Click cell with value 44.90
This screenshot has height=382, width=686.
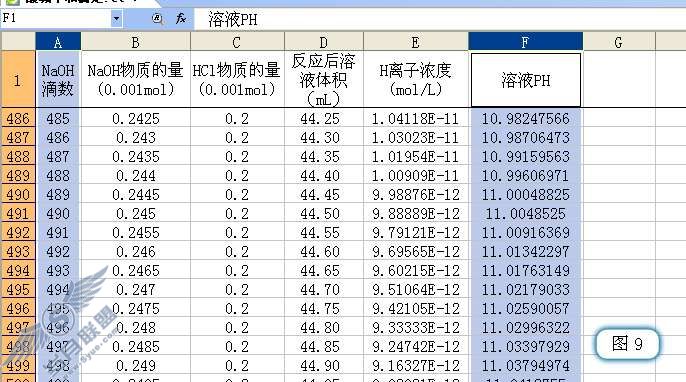pos(324,365)
